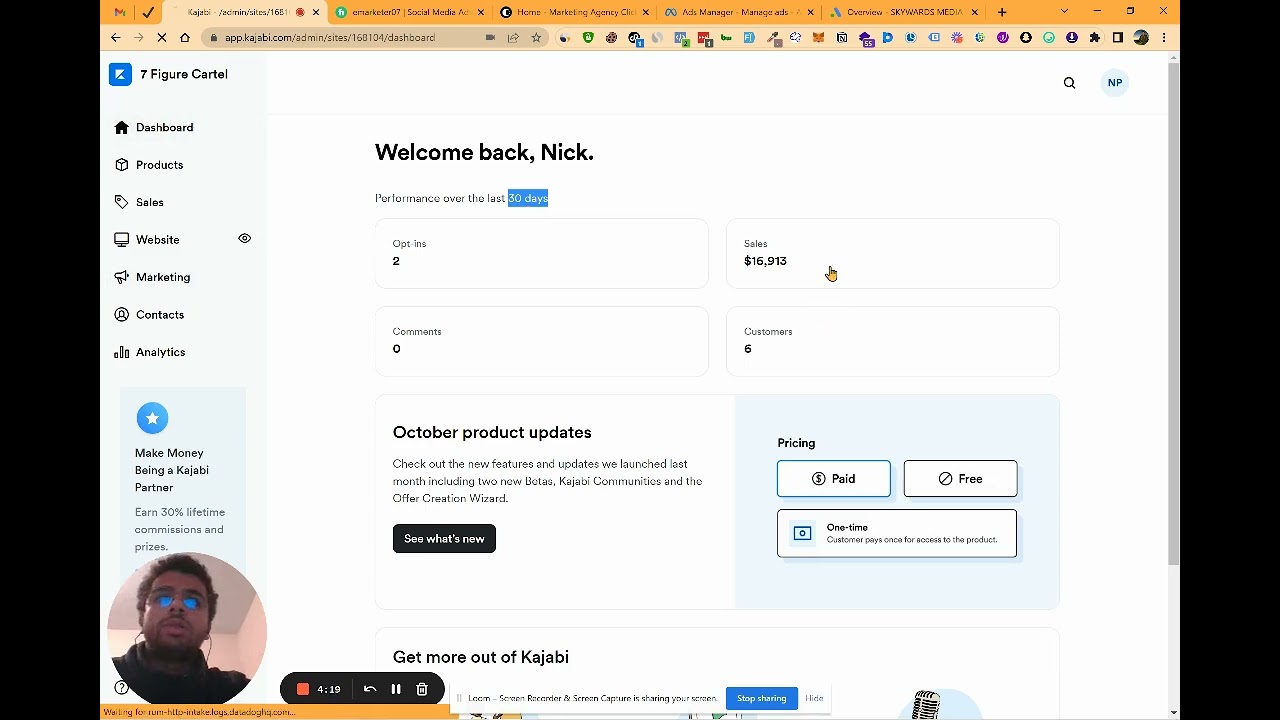Click the address bar URL

[330, 37]
